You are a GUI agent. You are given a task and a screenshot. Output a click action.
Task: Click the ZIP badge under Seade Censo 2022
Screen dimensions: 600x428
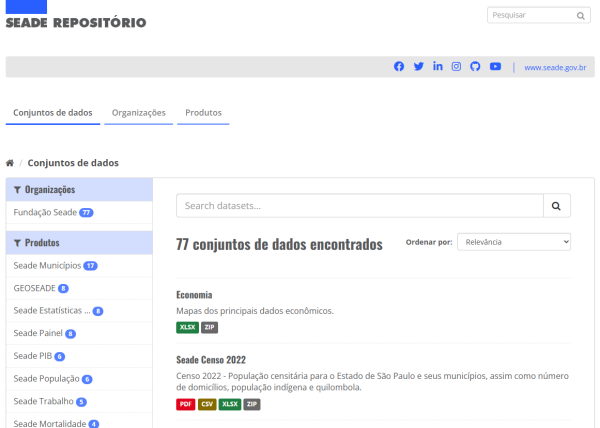(x=252, y=404)
